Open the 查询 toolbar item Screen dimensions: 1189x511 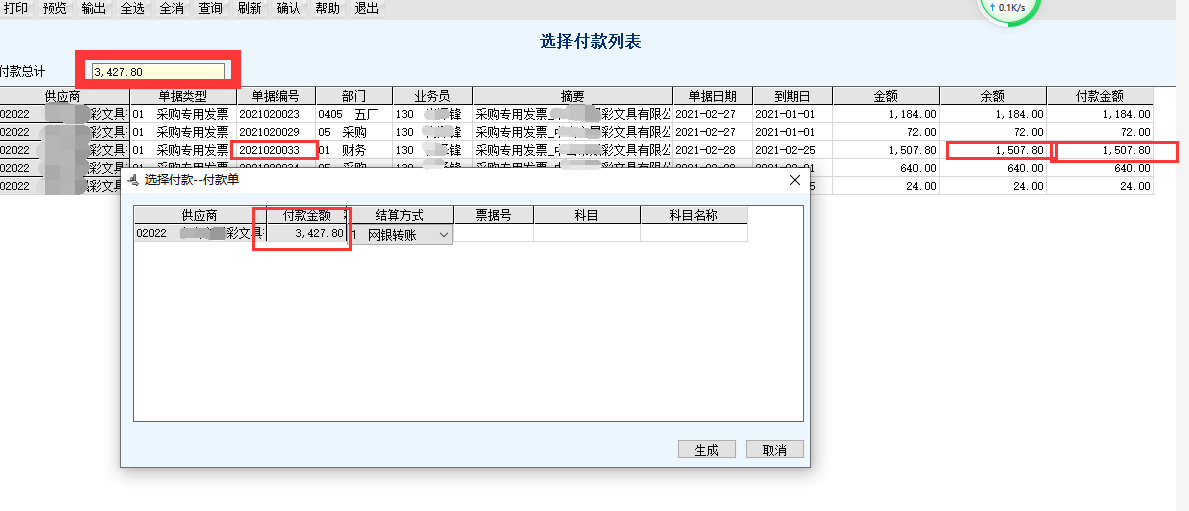(x=211, y=9)
